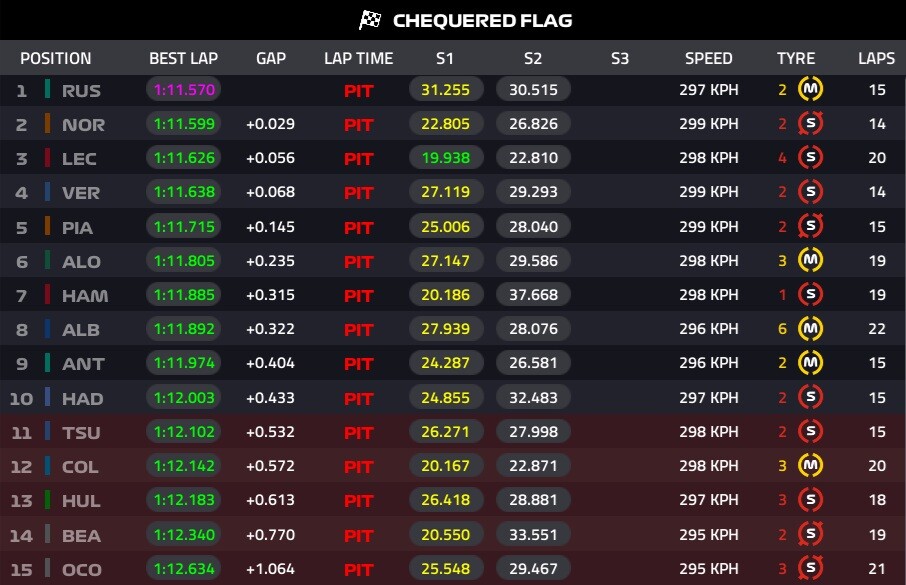Open driver HAM in position 7
The height and width of the screenshot is (585, 906).
click(83, 295)
